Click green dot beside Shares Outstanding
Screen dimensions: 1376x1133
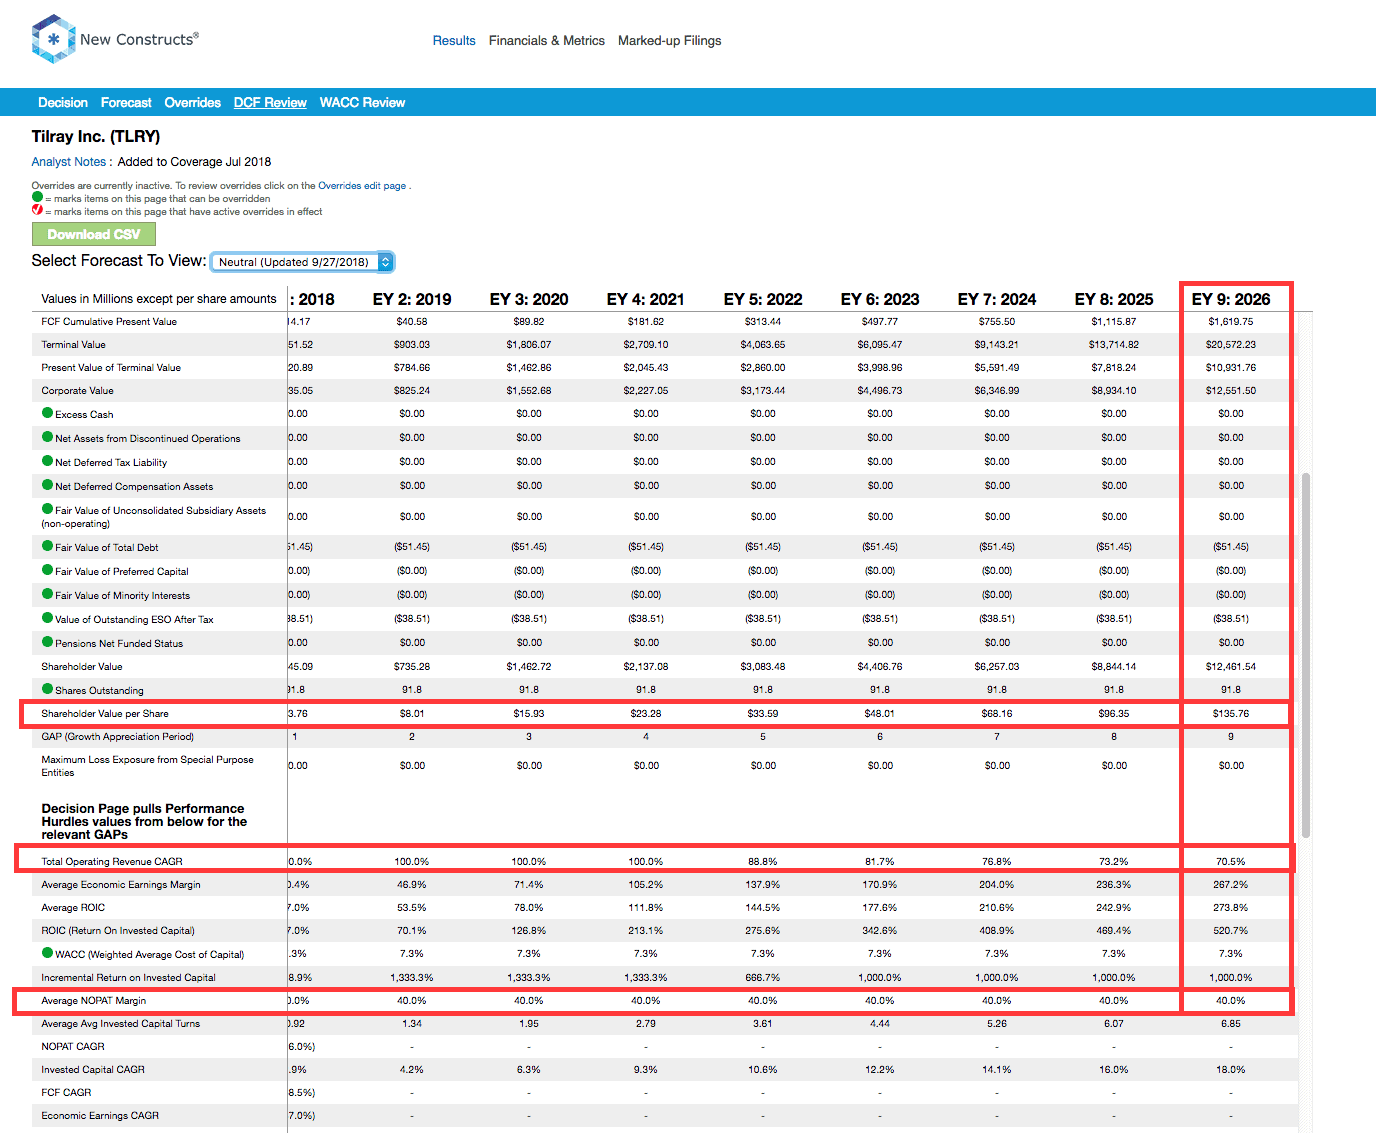click(x=47, y=689)
